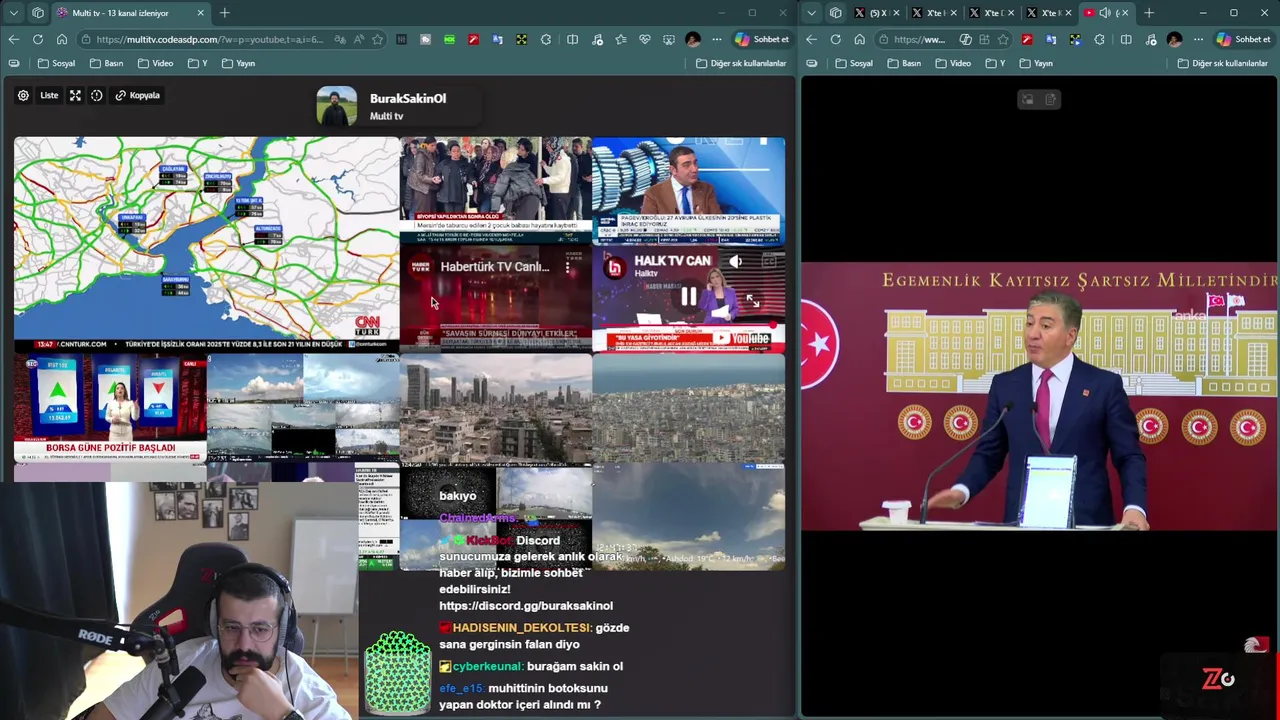Open Habertürk TV video three-dot menu

(568, 267)
